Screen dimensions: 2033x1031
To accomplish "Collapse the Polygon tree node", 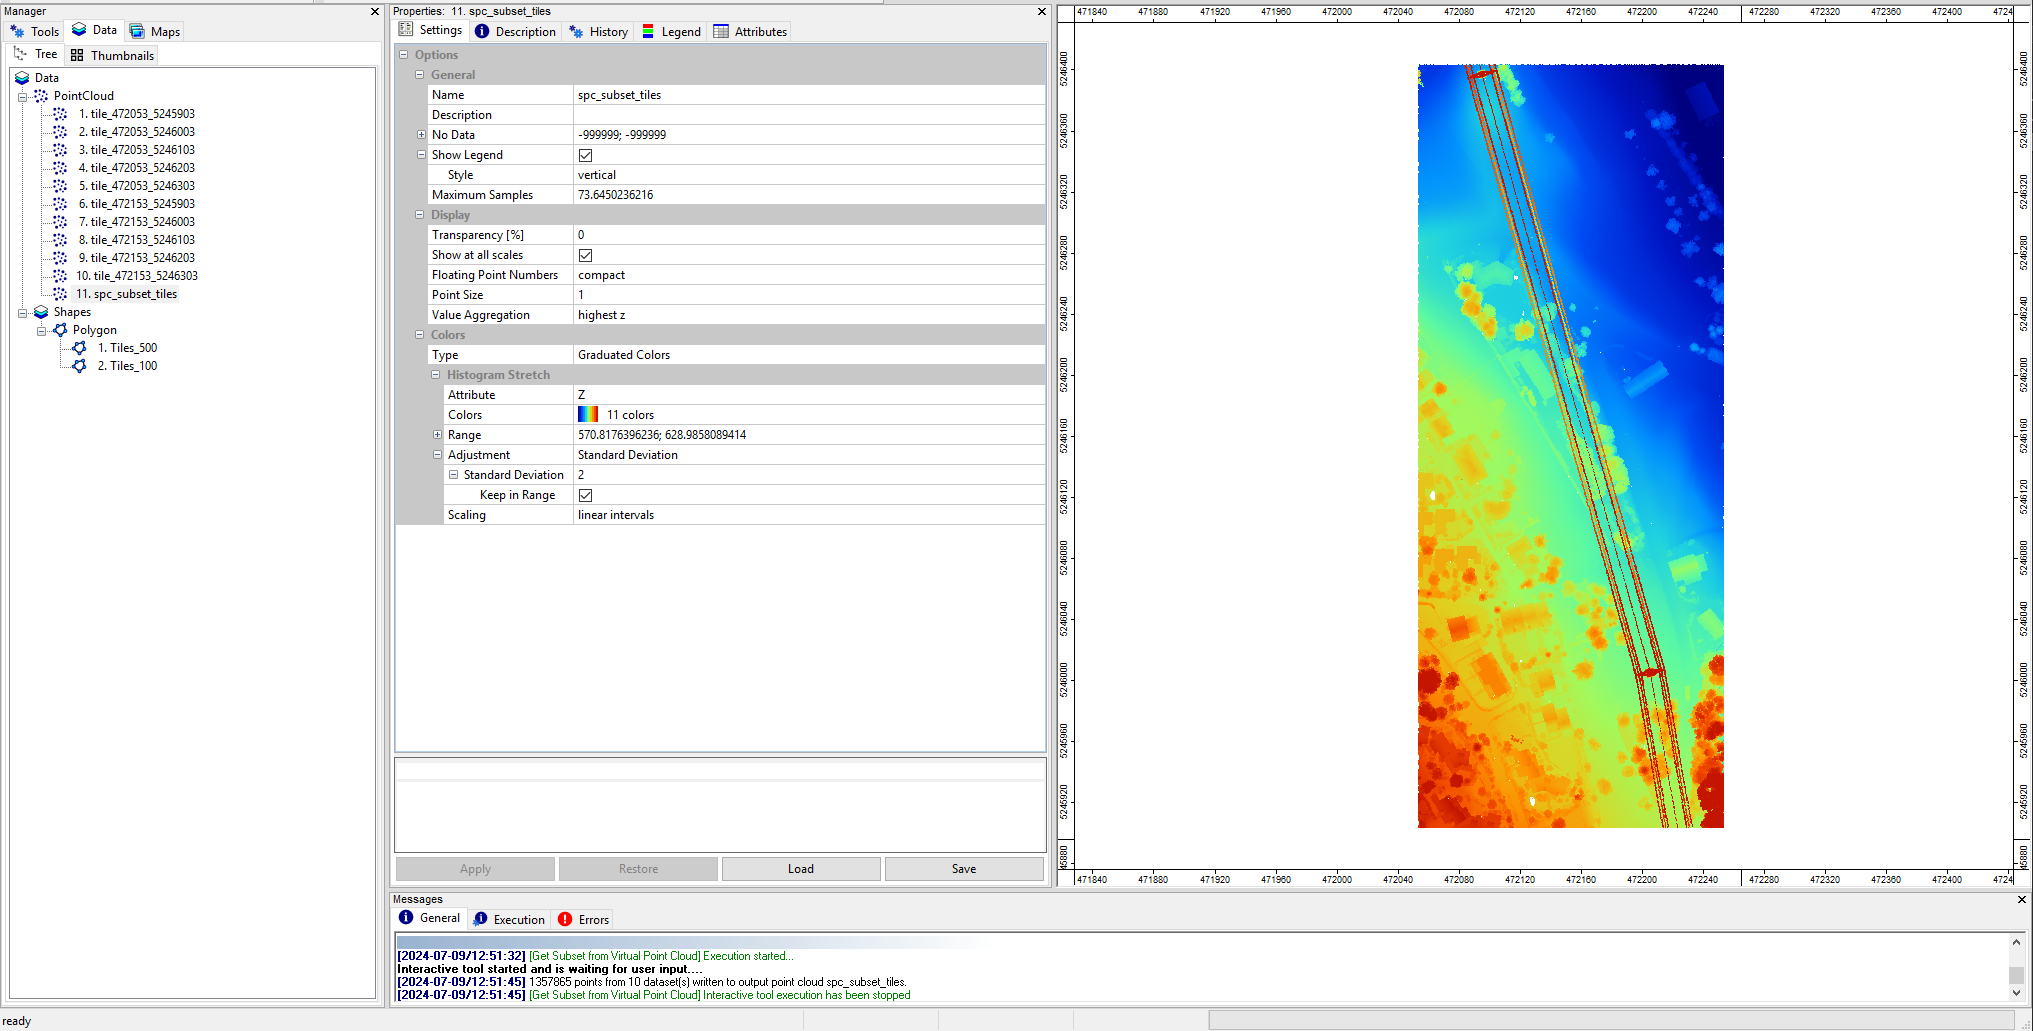I will (x=41, y=330).
